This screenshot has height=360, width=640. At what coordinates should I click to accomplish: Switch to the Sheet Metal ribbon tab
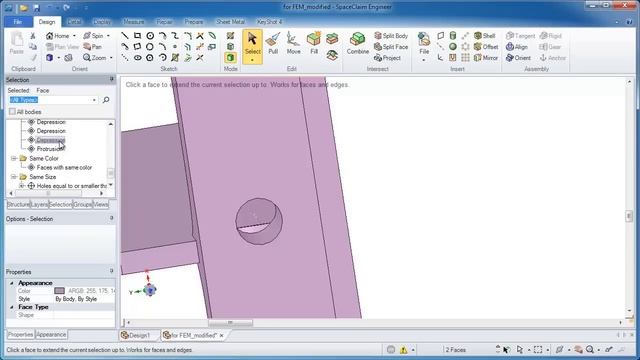click(230, 22)
